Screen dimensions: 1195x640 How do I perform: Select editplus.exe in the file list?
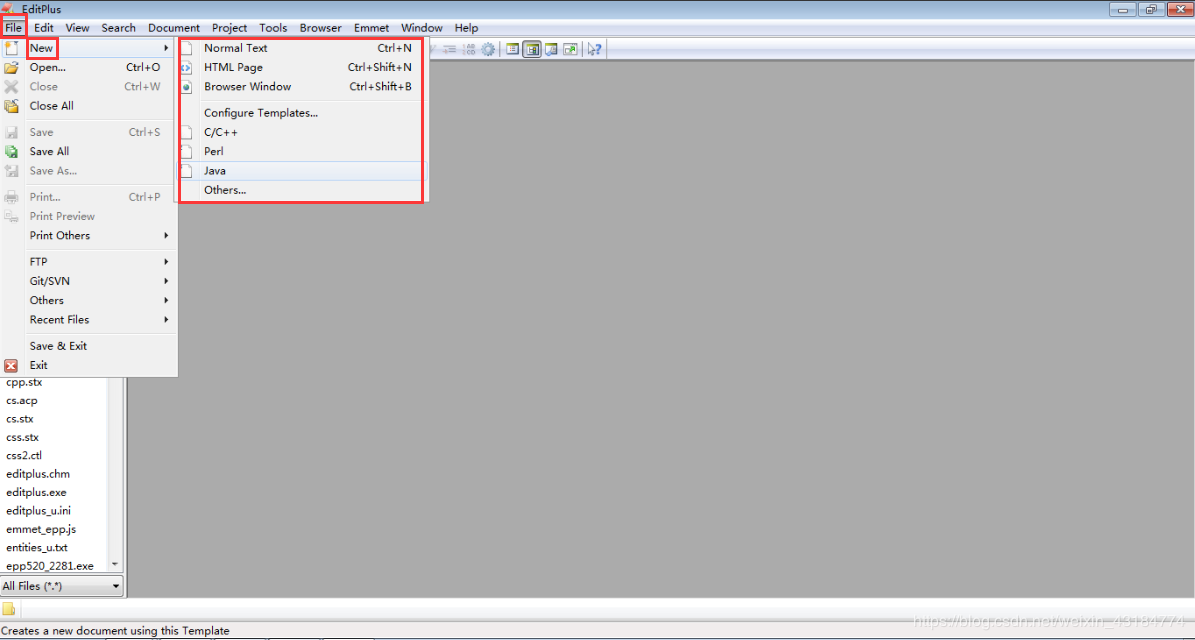pyautogui.click(x=36, y=492)
